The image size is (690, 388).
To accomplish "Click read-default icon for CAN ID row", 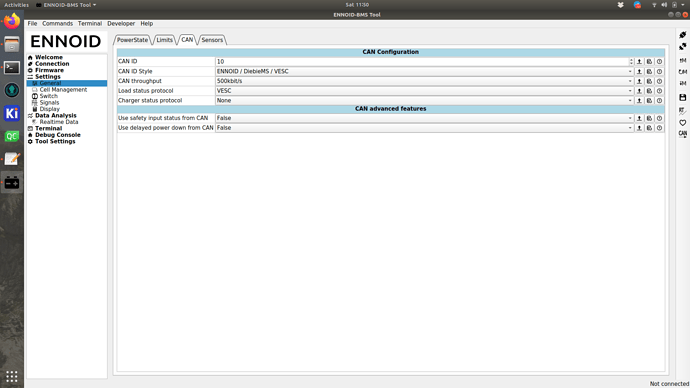I will (x=649, y=62).
